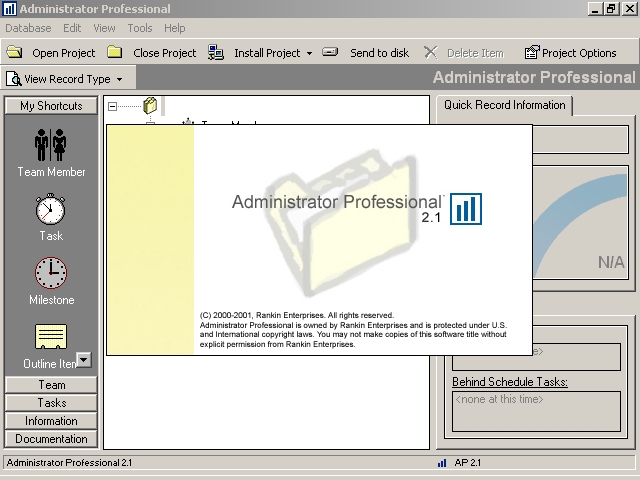This screenshot has height=480, width=640.
Task: Click the Send to disk drive icon
Action: pos(330,52)
